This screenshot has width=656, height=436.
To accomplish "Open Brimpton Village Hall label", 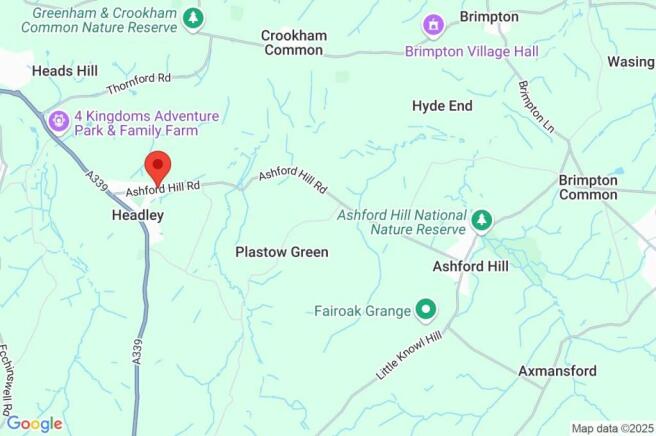I will [472, 51].
